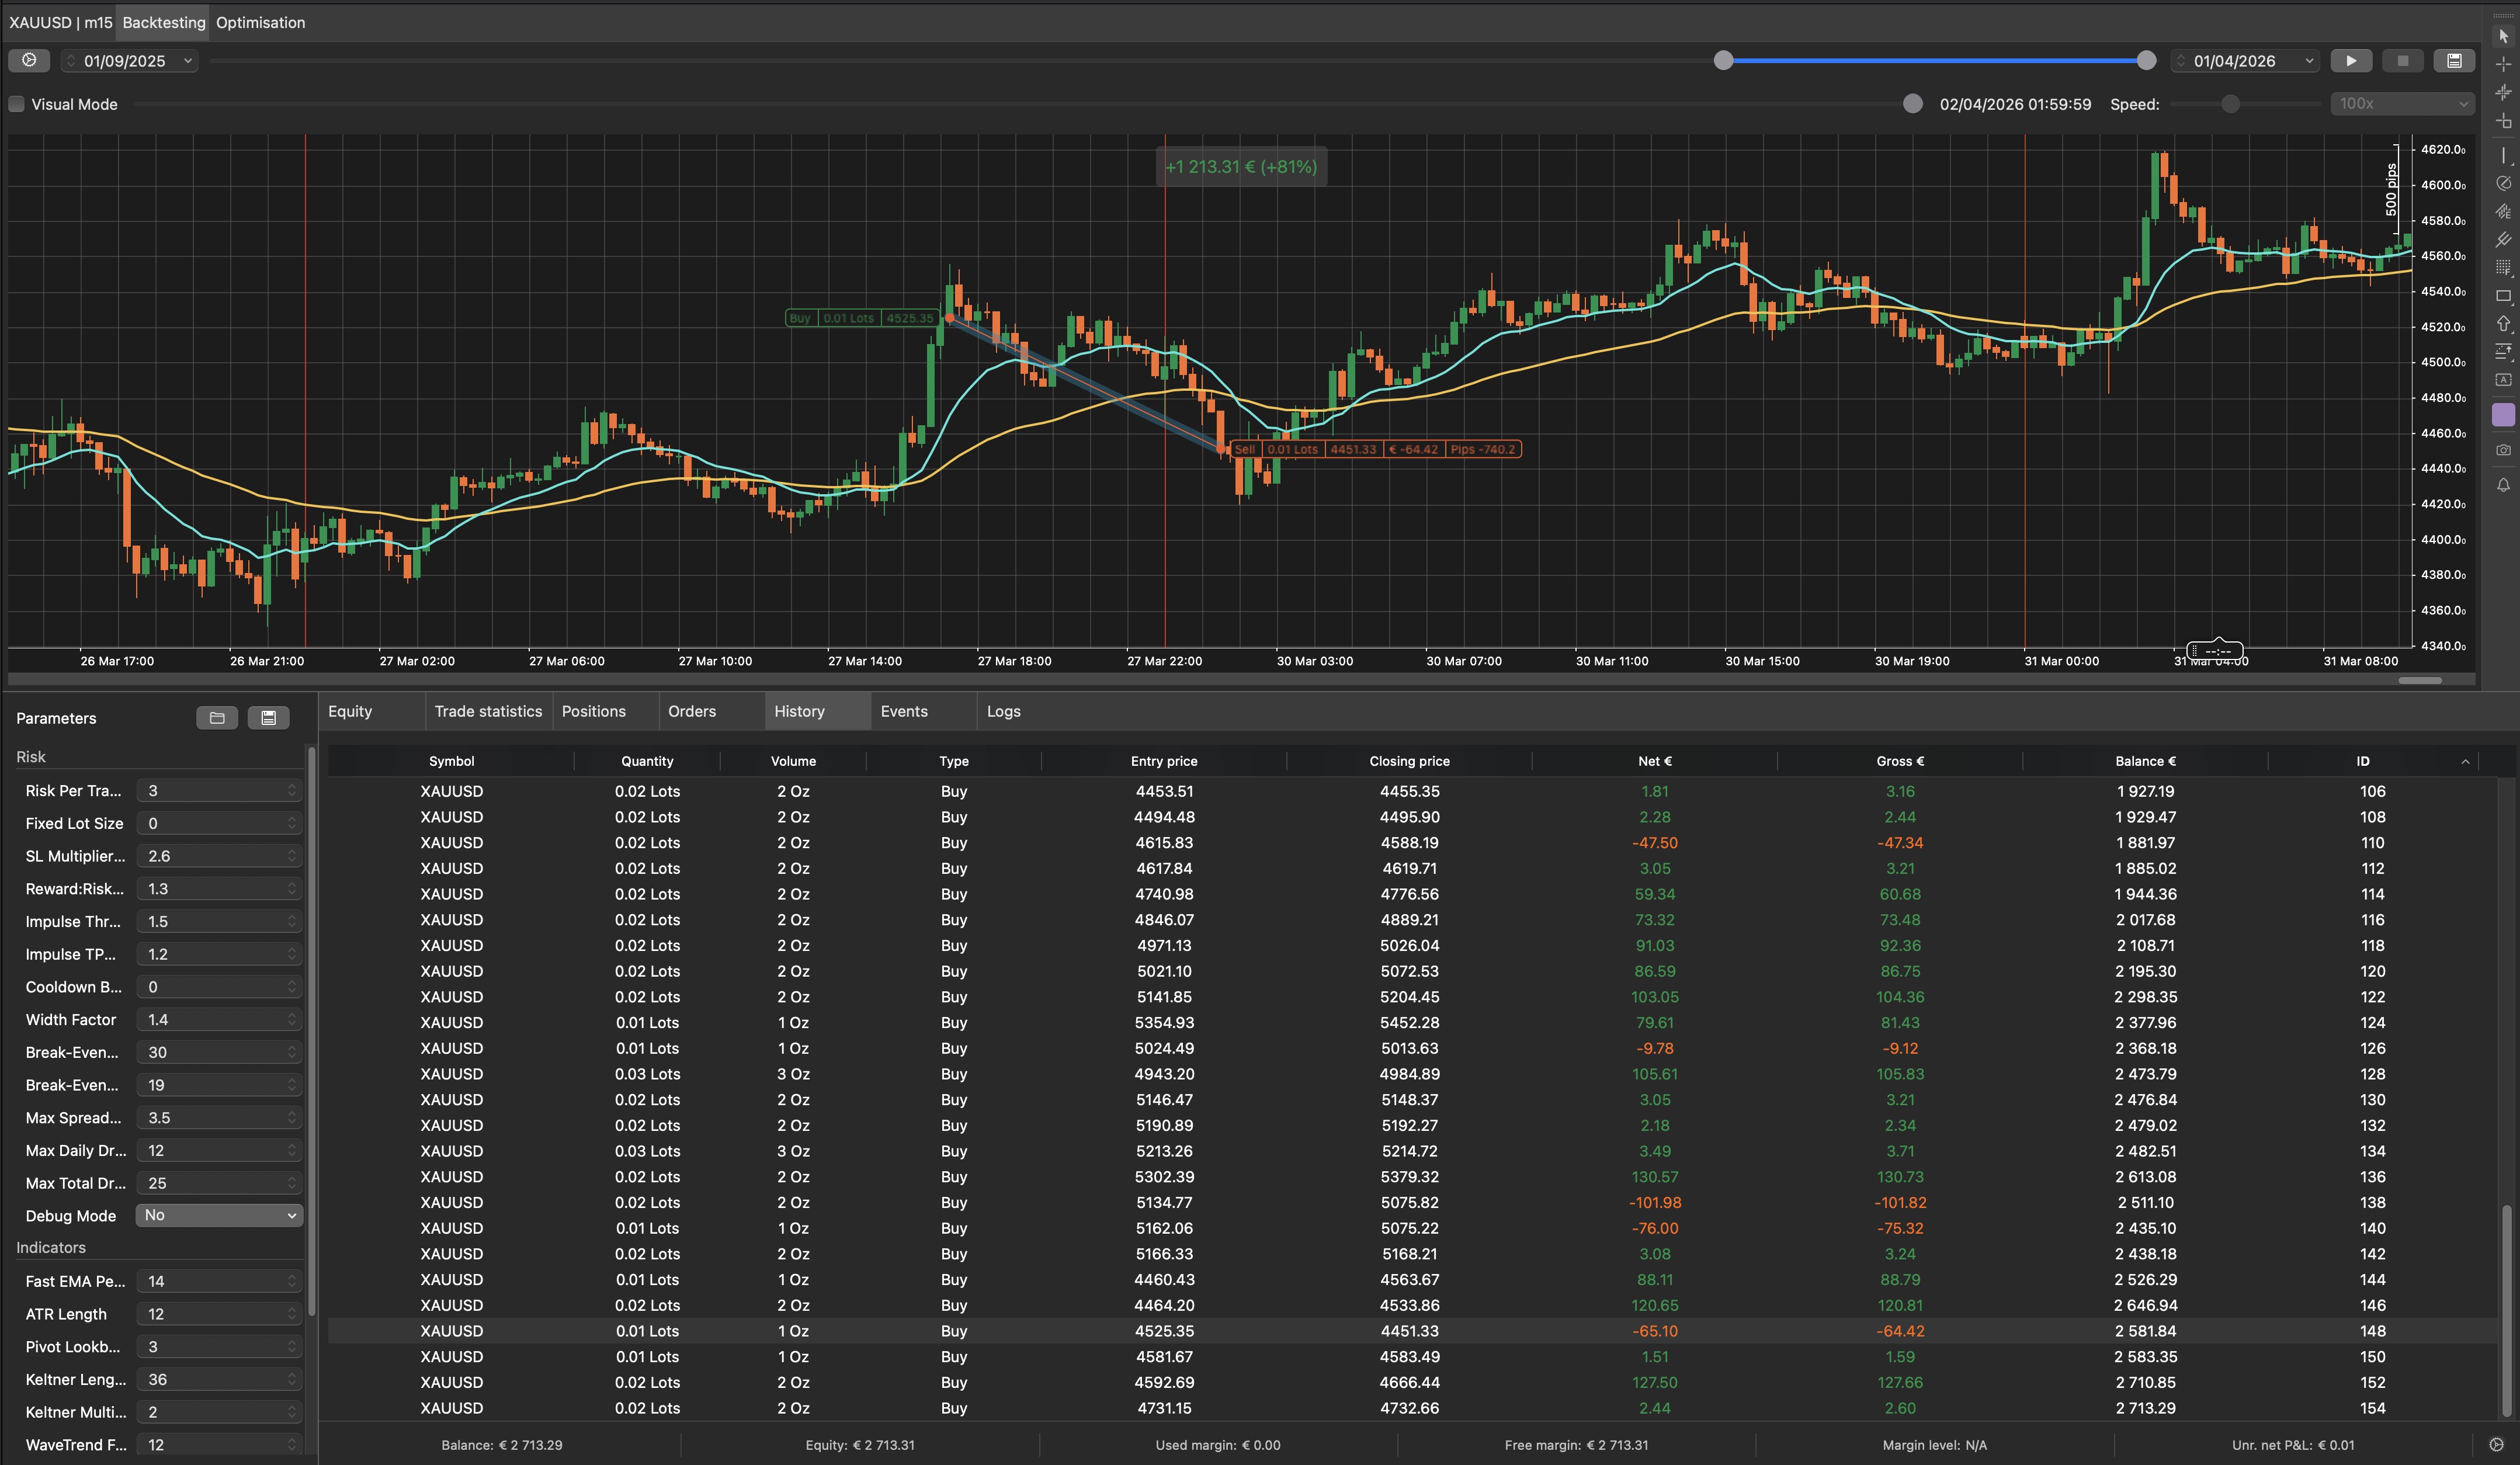
Task: Click the purple drawing color swatch
Action: pyautogui.click(x=2503, y=415)
